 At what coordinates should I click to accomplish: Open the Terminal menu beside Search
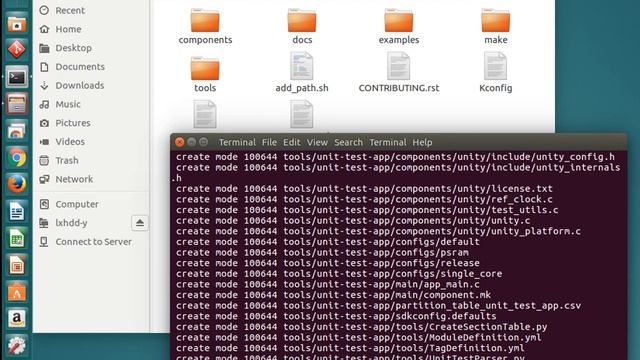point(388,142)
